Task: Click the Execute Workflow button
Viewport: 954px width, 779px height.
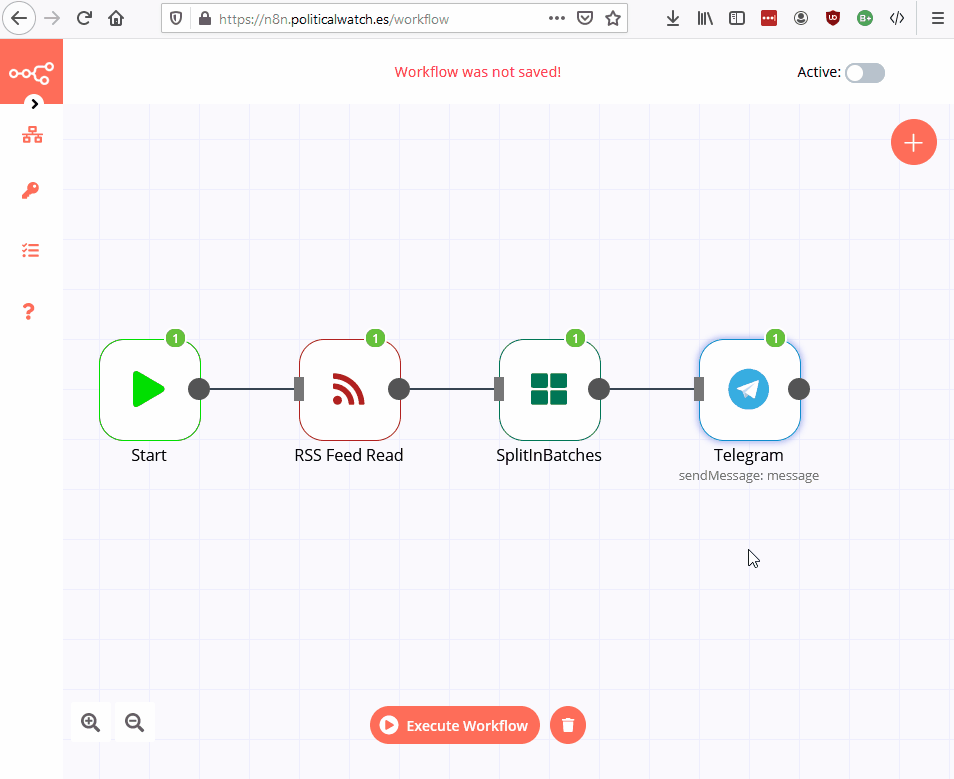Action: click(x=454, y=725)
